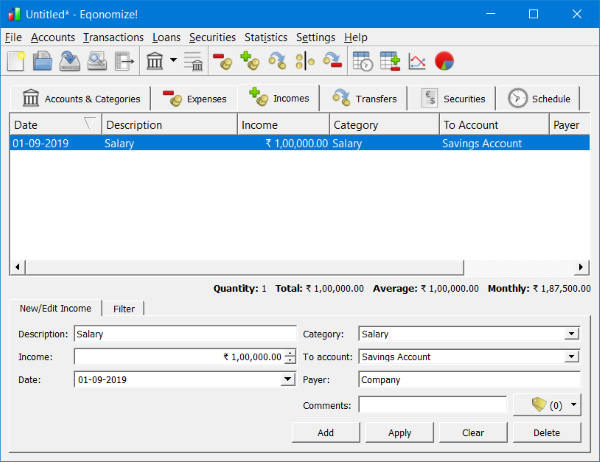Viewport: 600px width, 462px height.
Task: Open the line chart Over Time icon
Action: coord(417,62)
